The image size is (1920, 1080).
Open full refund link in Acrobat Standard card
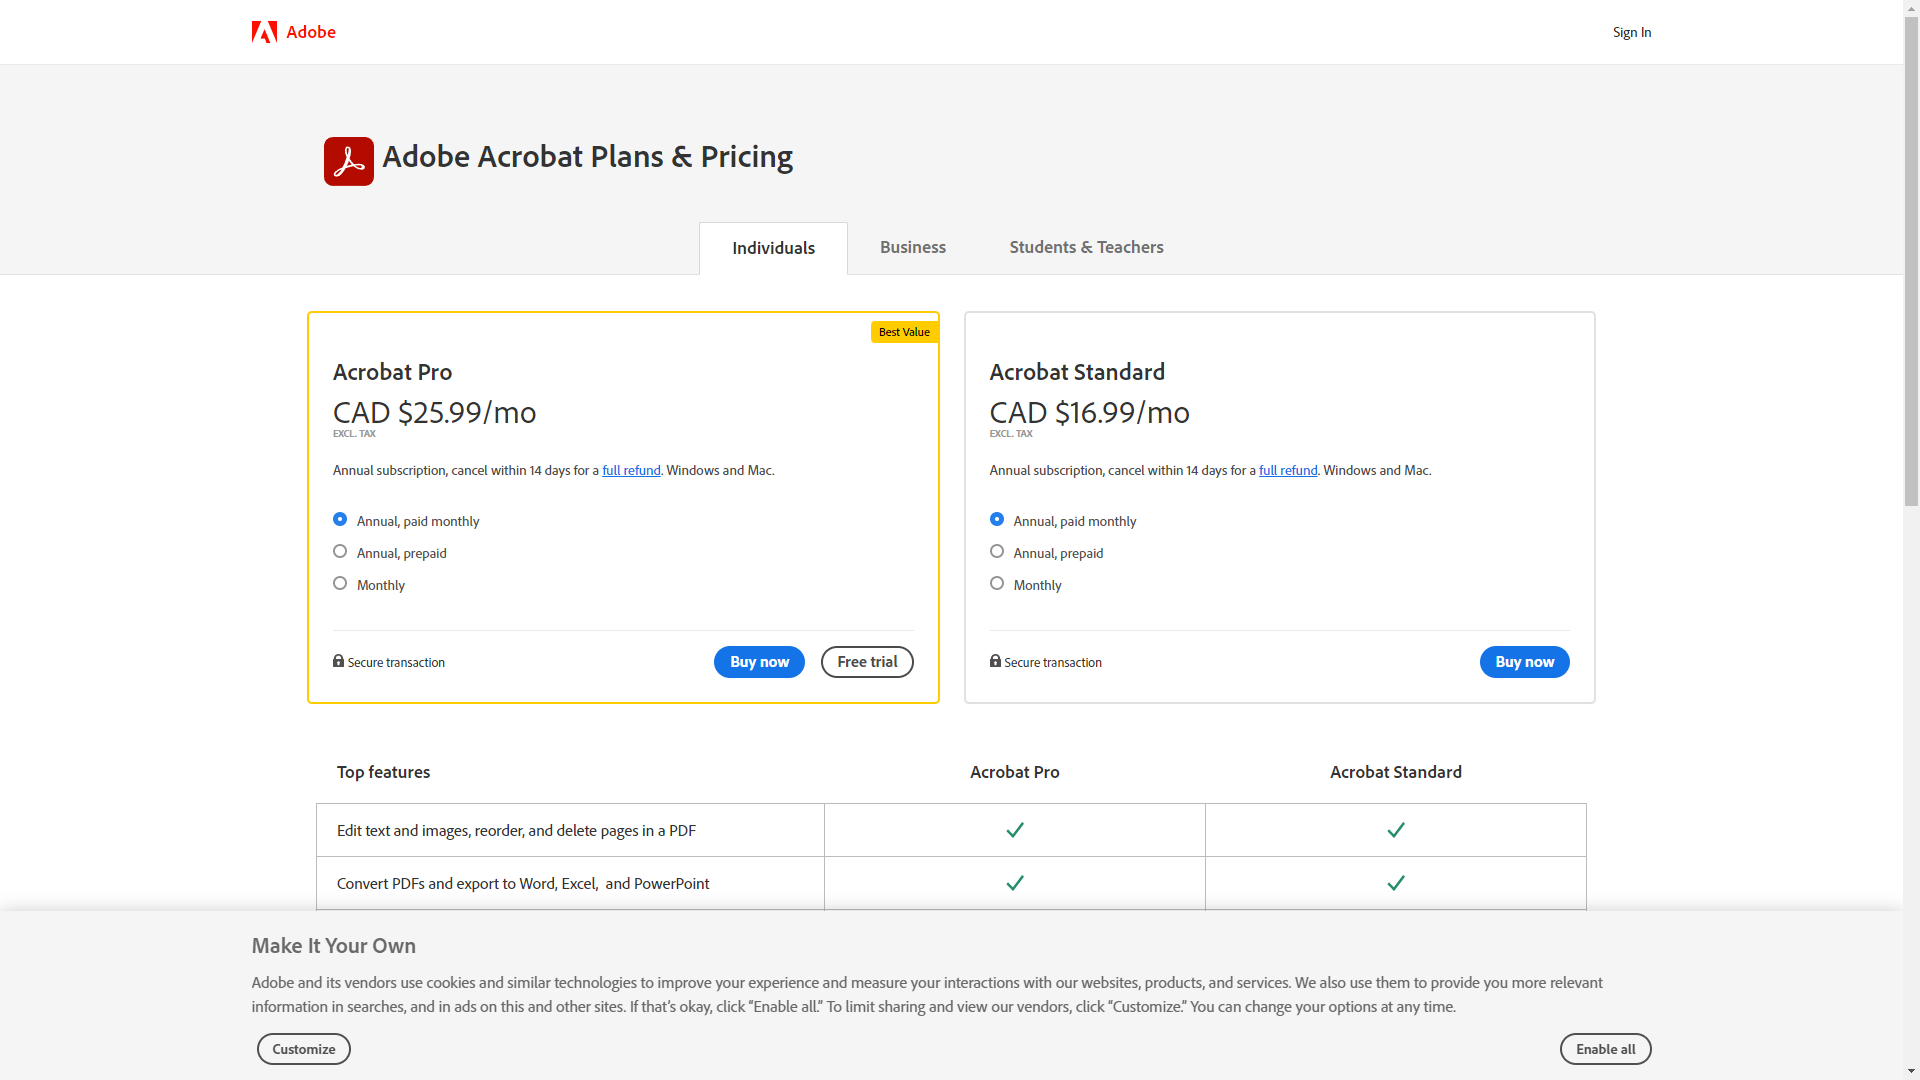coord(1288,470)
